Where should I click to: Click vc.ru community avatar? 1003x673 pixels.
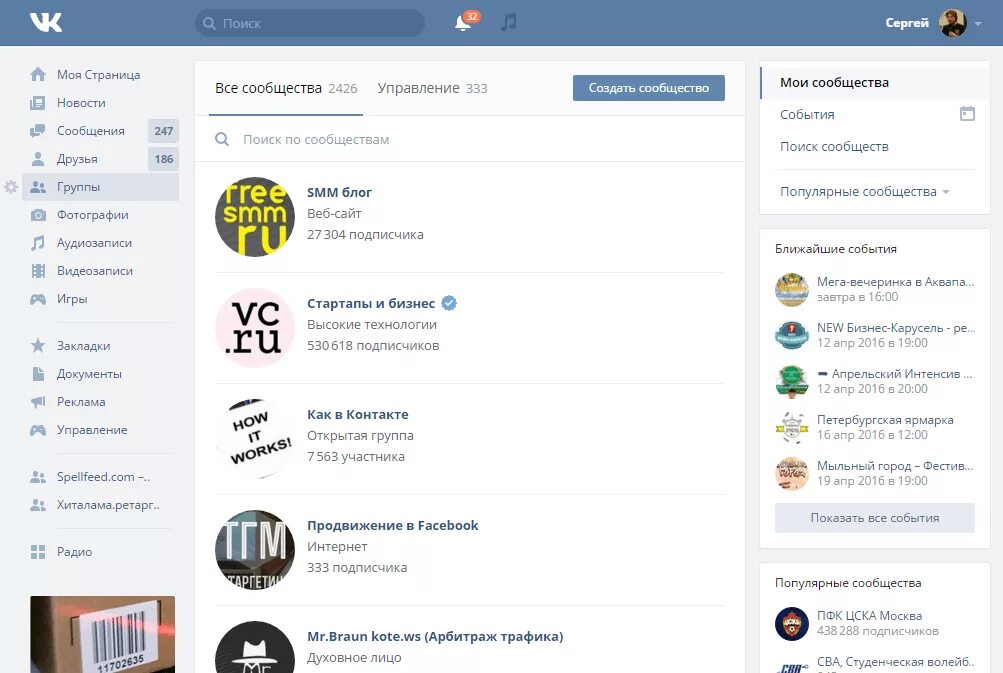point(255,328)
